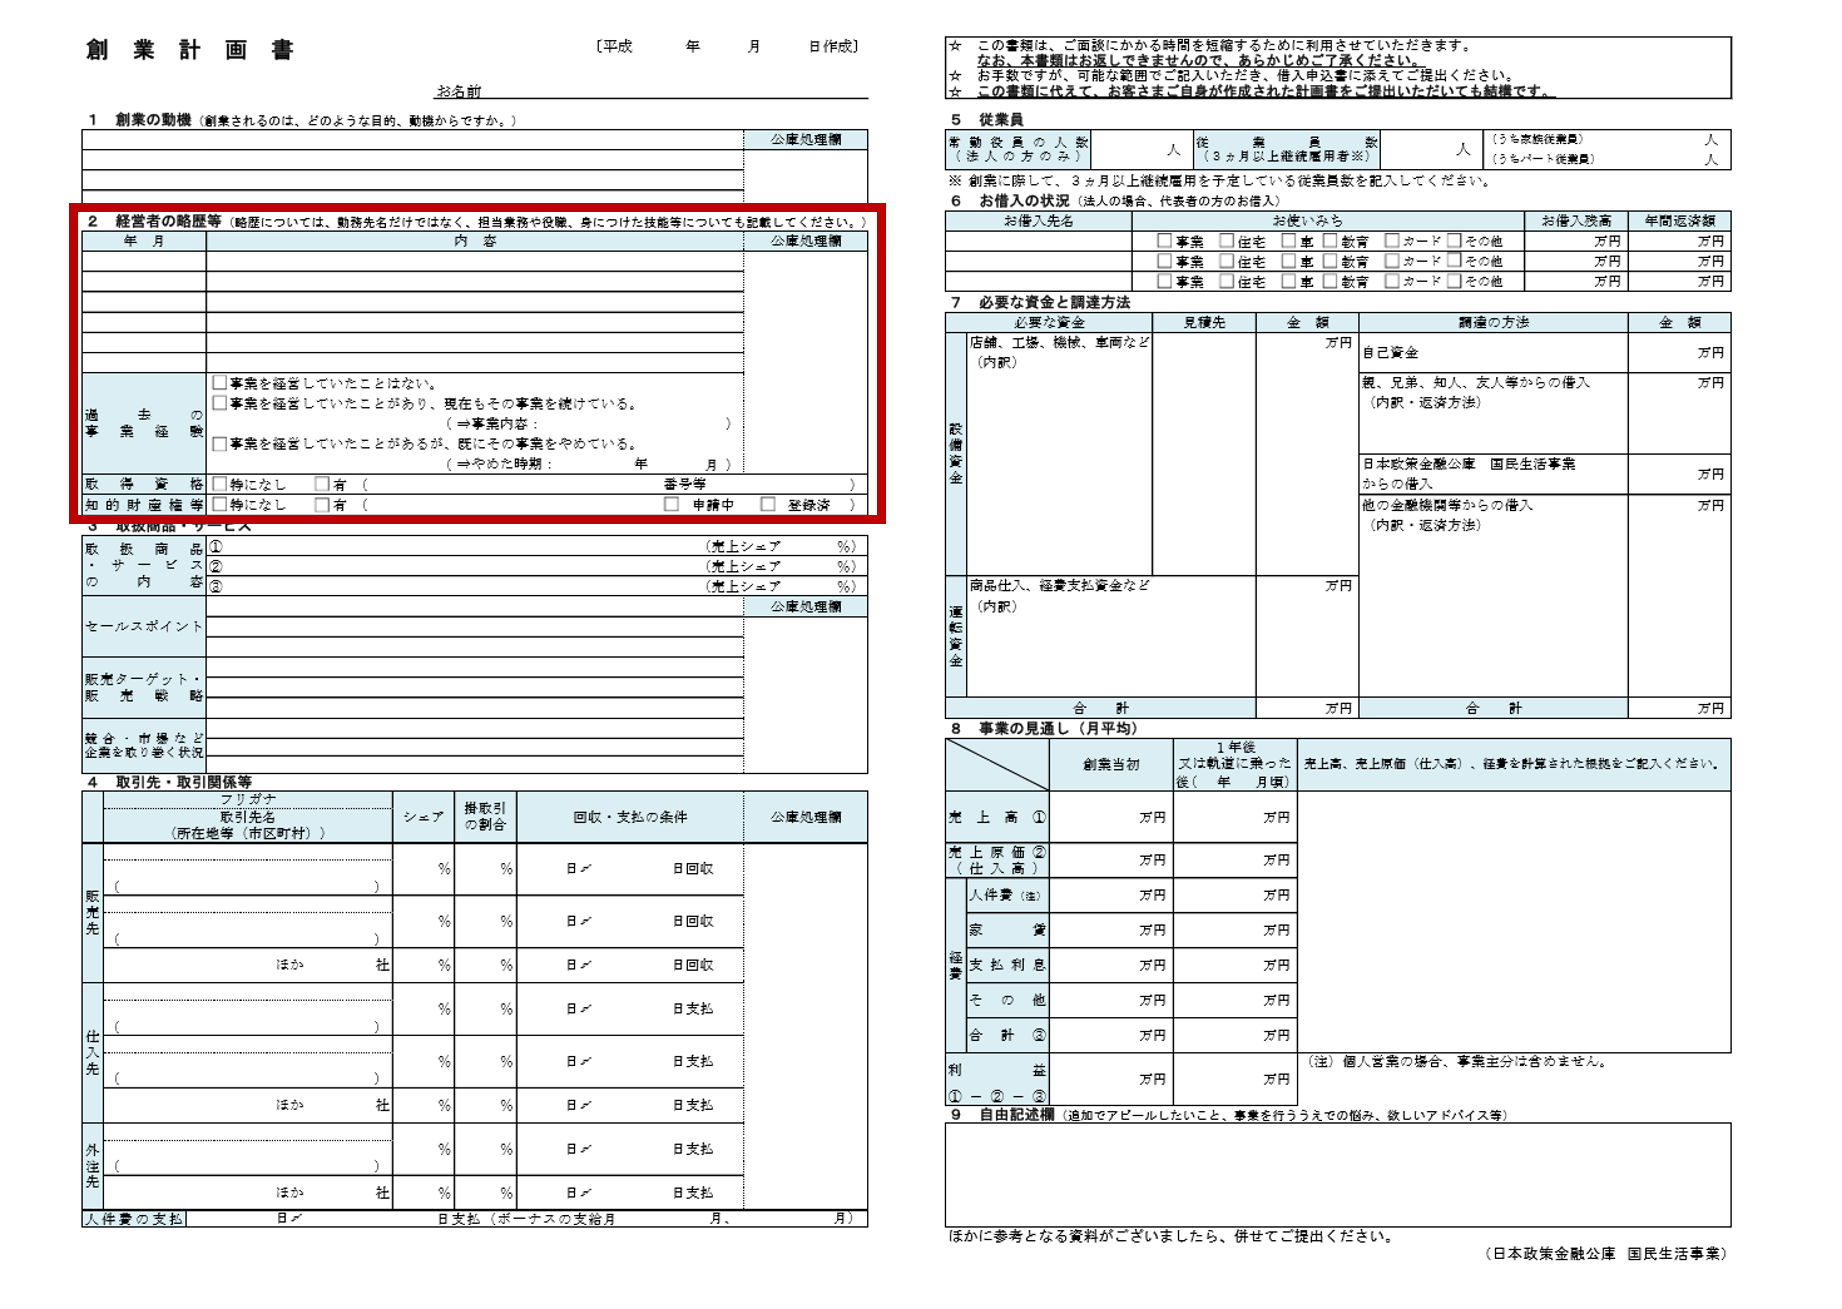Click the 日本政策金融公庫 国民生活事業 footer text
This screenshot has height=1309, width=1842.
[1606, 1254]
